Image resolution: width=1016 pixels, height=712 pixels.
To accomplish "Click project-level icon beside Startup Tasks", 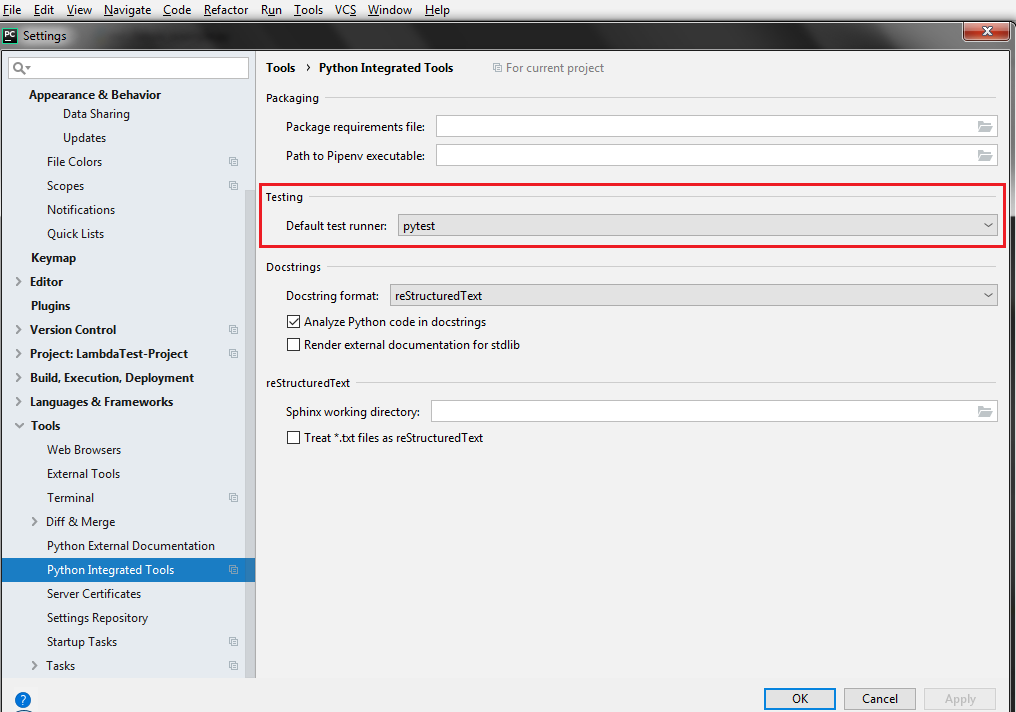I will point(233,641).
